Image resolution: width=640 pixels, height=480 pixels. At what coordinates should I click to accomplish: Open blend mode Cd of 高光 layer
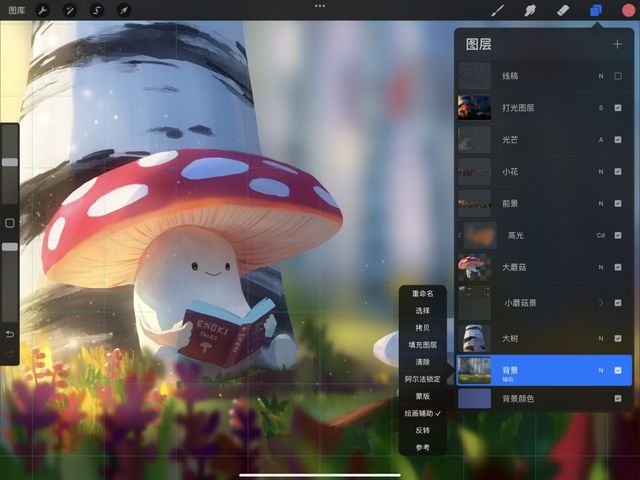point(601,235)
